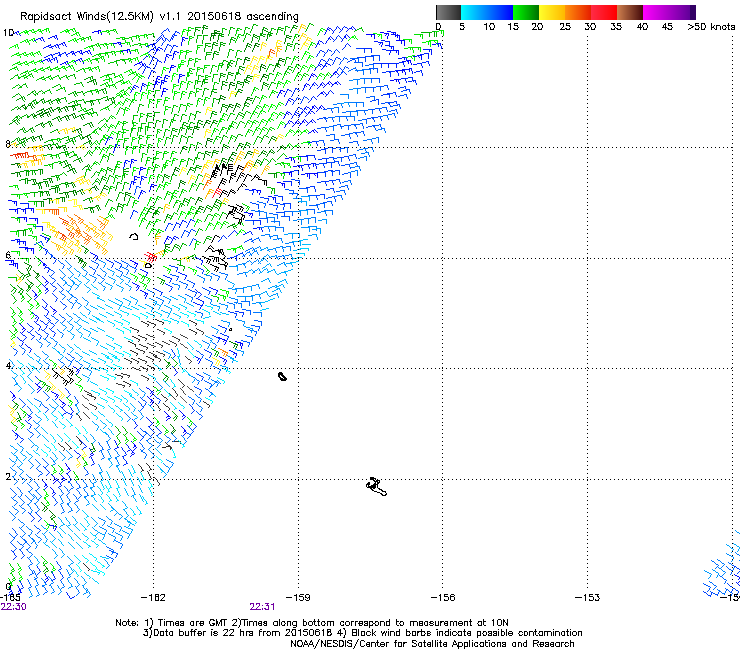Click the '8' latitude axis label
This screenshot has height=650, width=740.
[8, 144]
